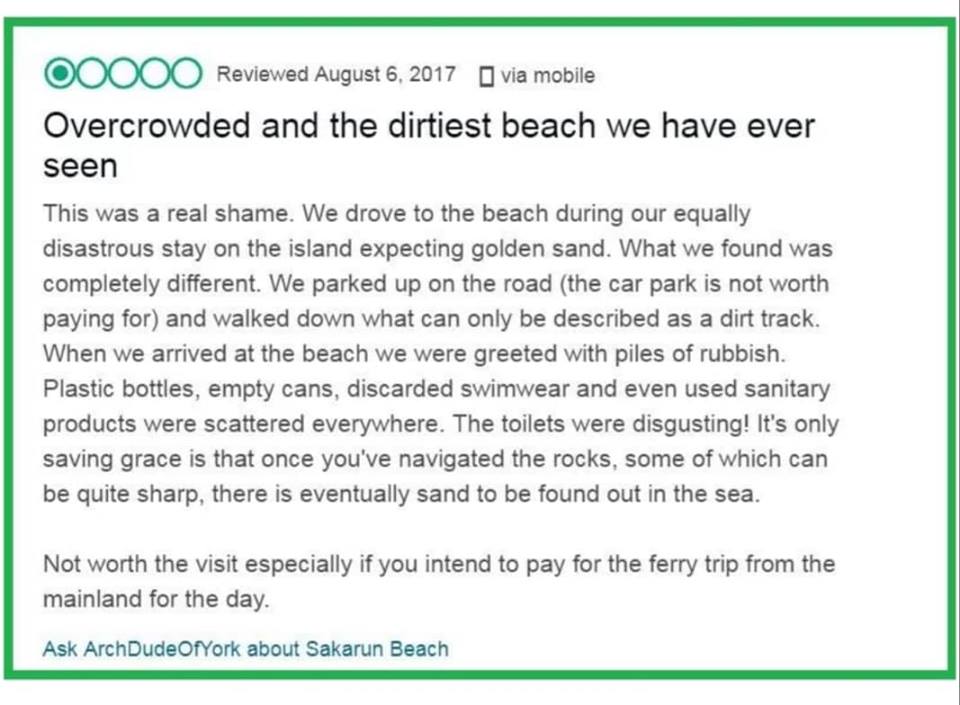Click the fourth rating bubble

[x=155, y=75]
